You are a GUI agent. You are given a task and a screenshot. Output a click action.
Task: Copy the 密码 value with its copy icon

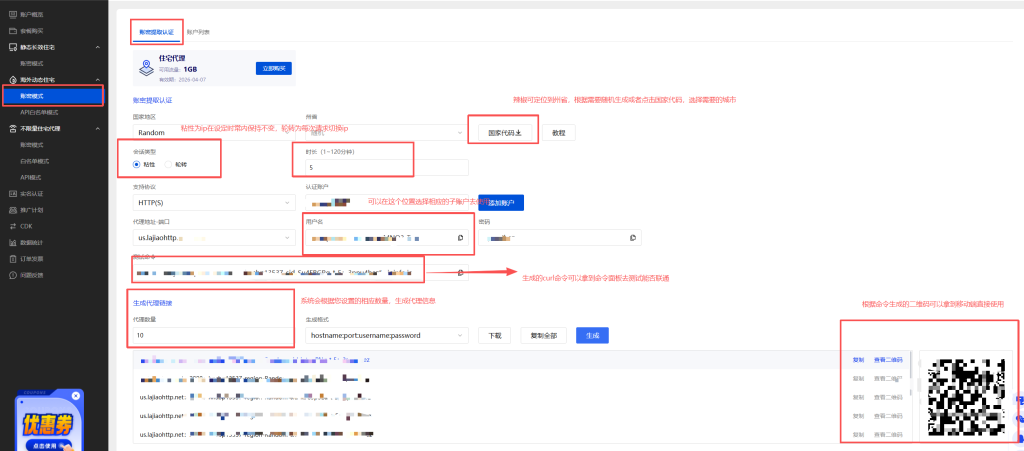click(x=633, y=238)
